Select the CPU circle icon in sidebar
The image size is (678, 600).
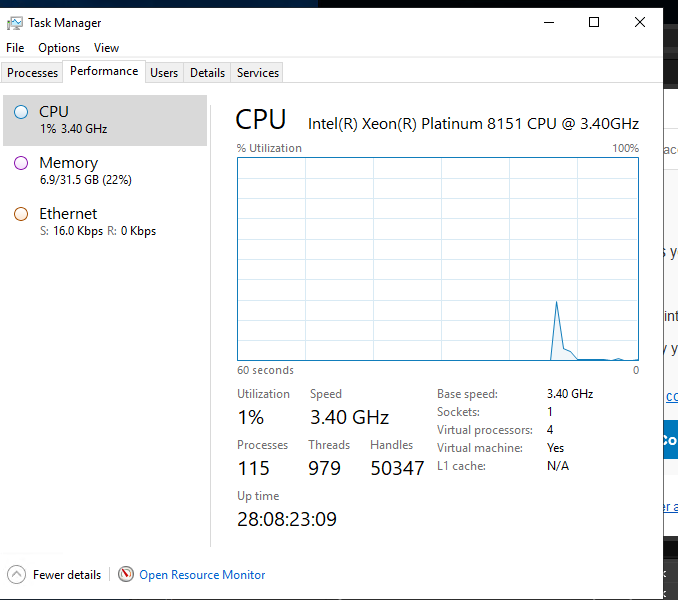tap(21, 112)
